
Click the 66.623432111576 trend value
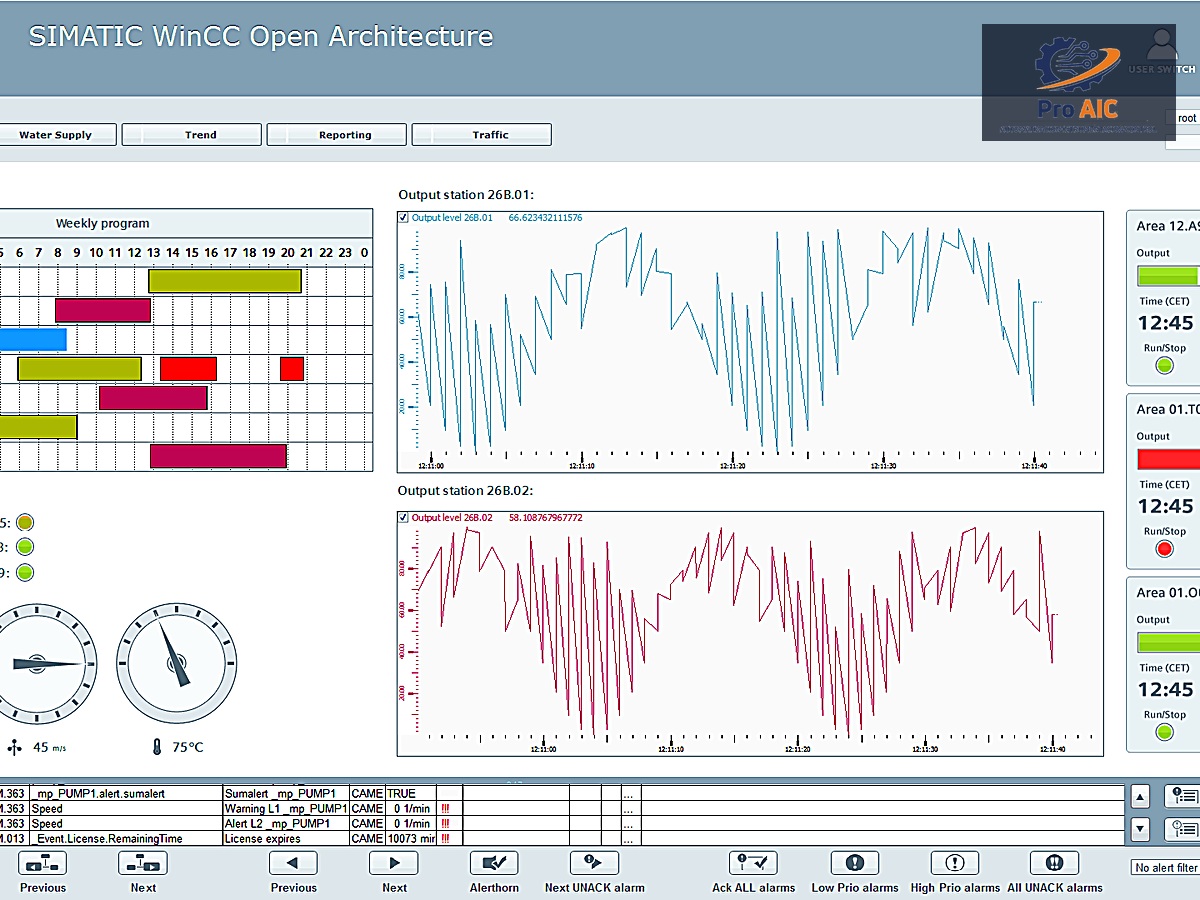pyautogui.click(x=545, y=218)
